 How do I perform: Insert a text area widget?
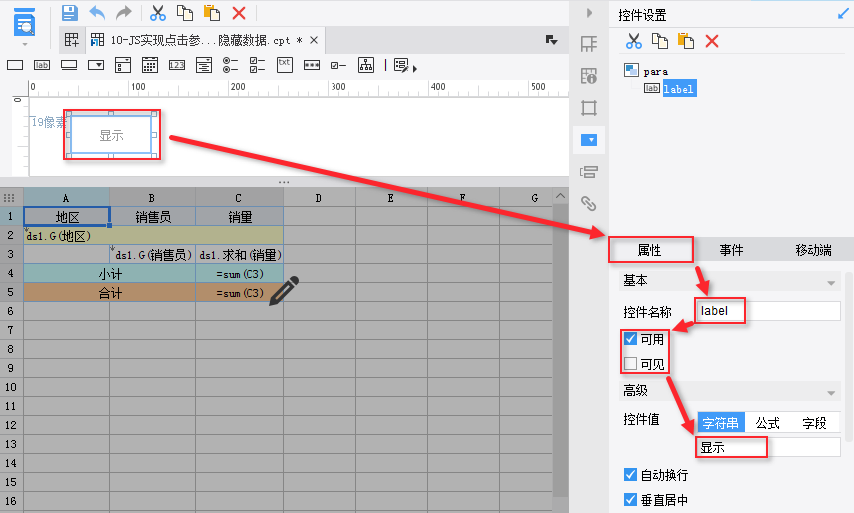285,65
